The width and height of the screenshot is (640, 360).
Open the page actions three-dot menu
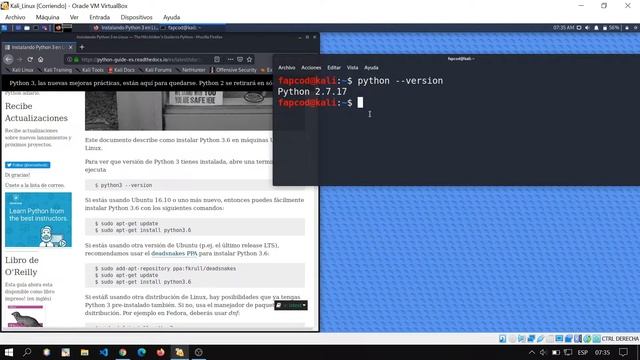[x=231, y=60]
